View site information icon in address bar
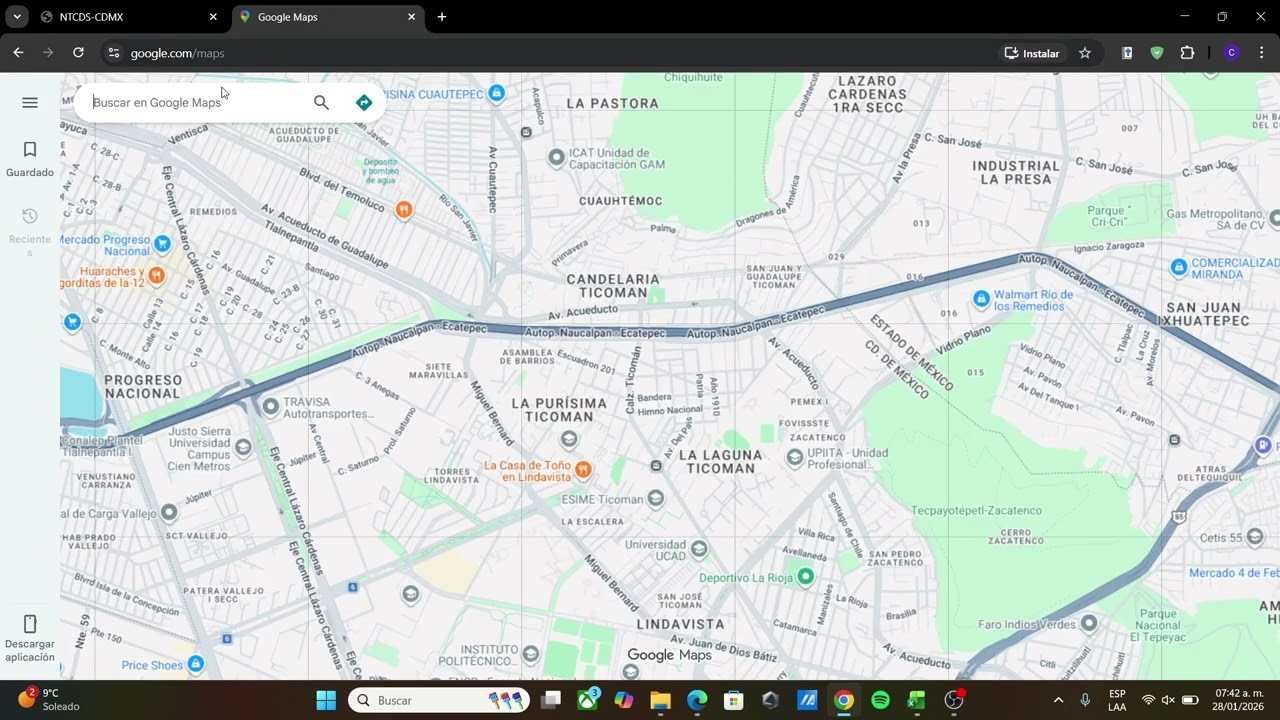Screen dimensions: 1280x720 point(113,53)
